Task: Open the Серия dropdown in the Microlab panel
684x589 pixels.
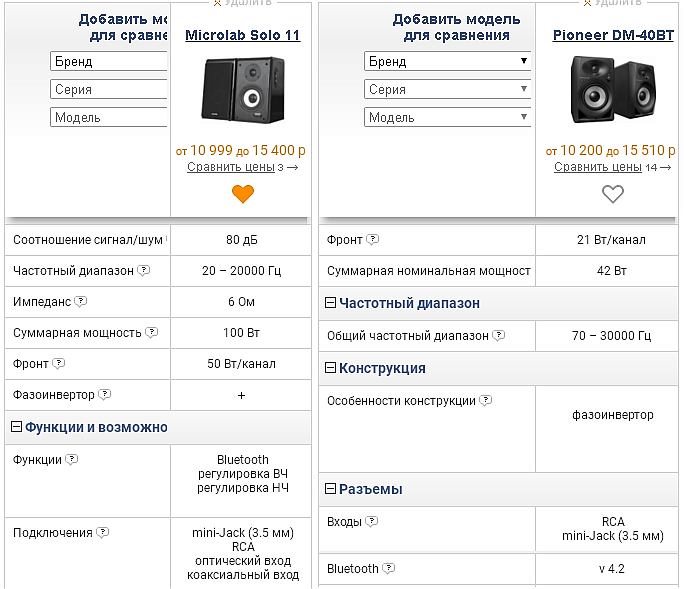Action: point(108,89)
